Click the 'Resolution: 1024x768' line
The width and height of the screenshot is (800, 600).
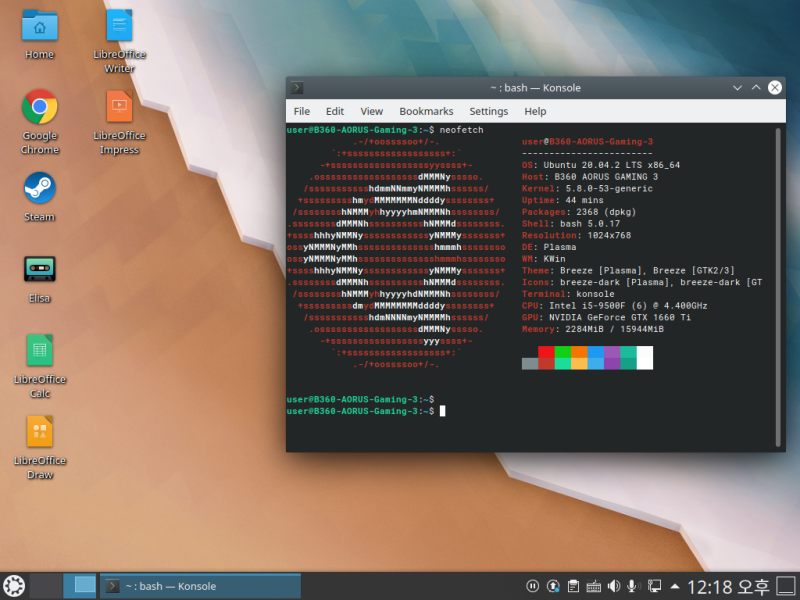(576, 235)
